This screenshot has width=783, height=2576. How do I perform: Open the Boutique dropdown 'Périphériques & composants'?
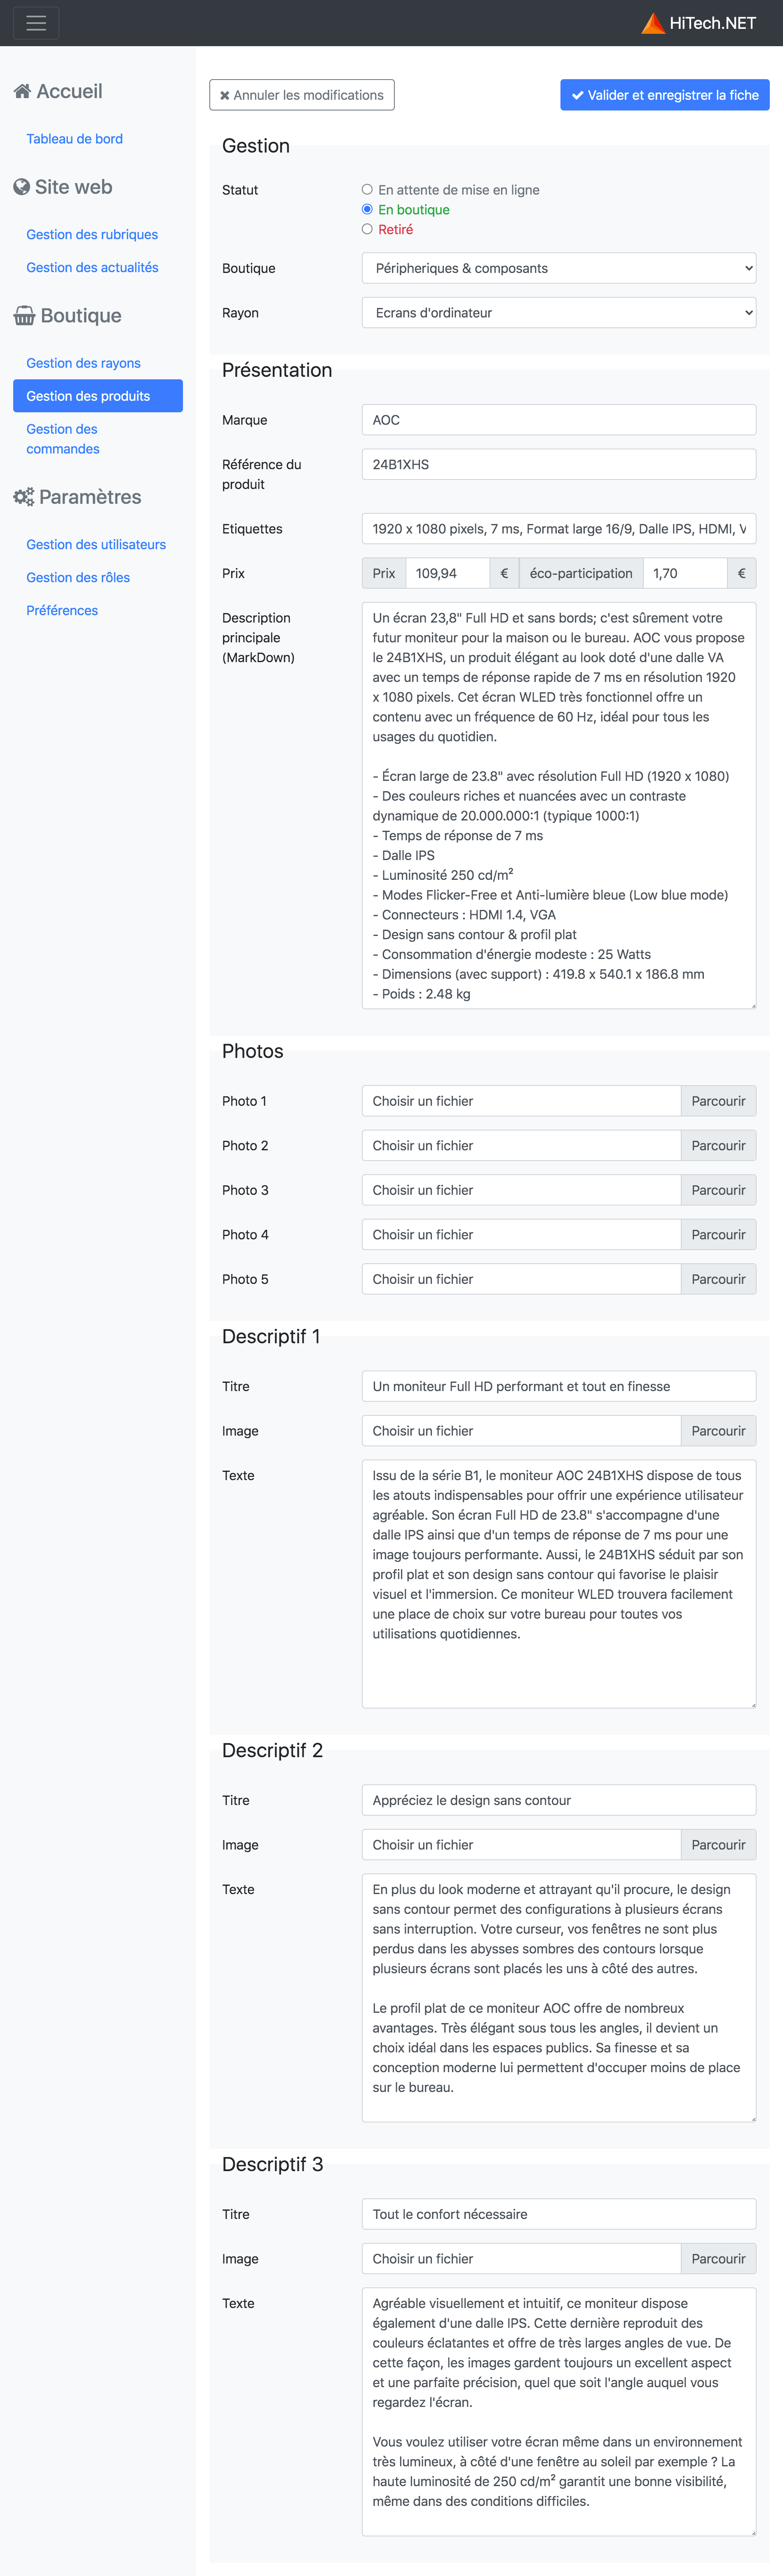pyautogui.click(x=558, y=268)
